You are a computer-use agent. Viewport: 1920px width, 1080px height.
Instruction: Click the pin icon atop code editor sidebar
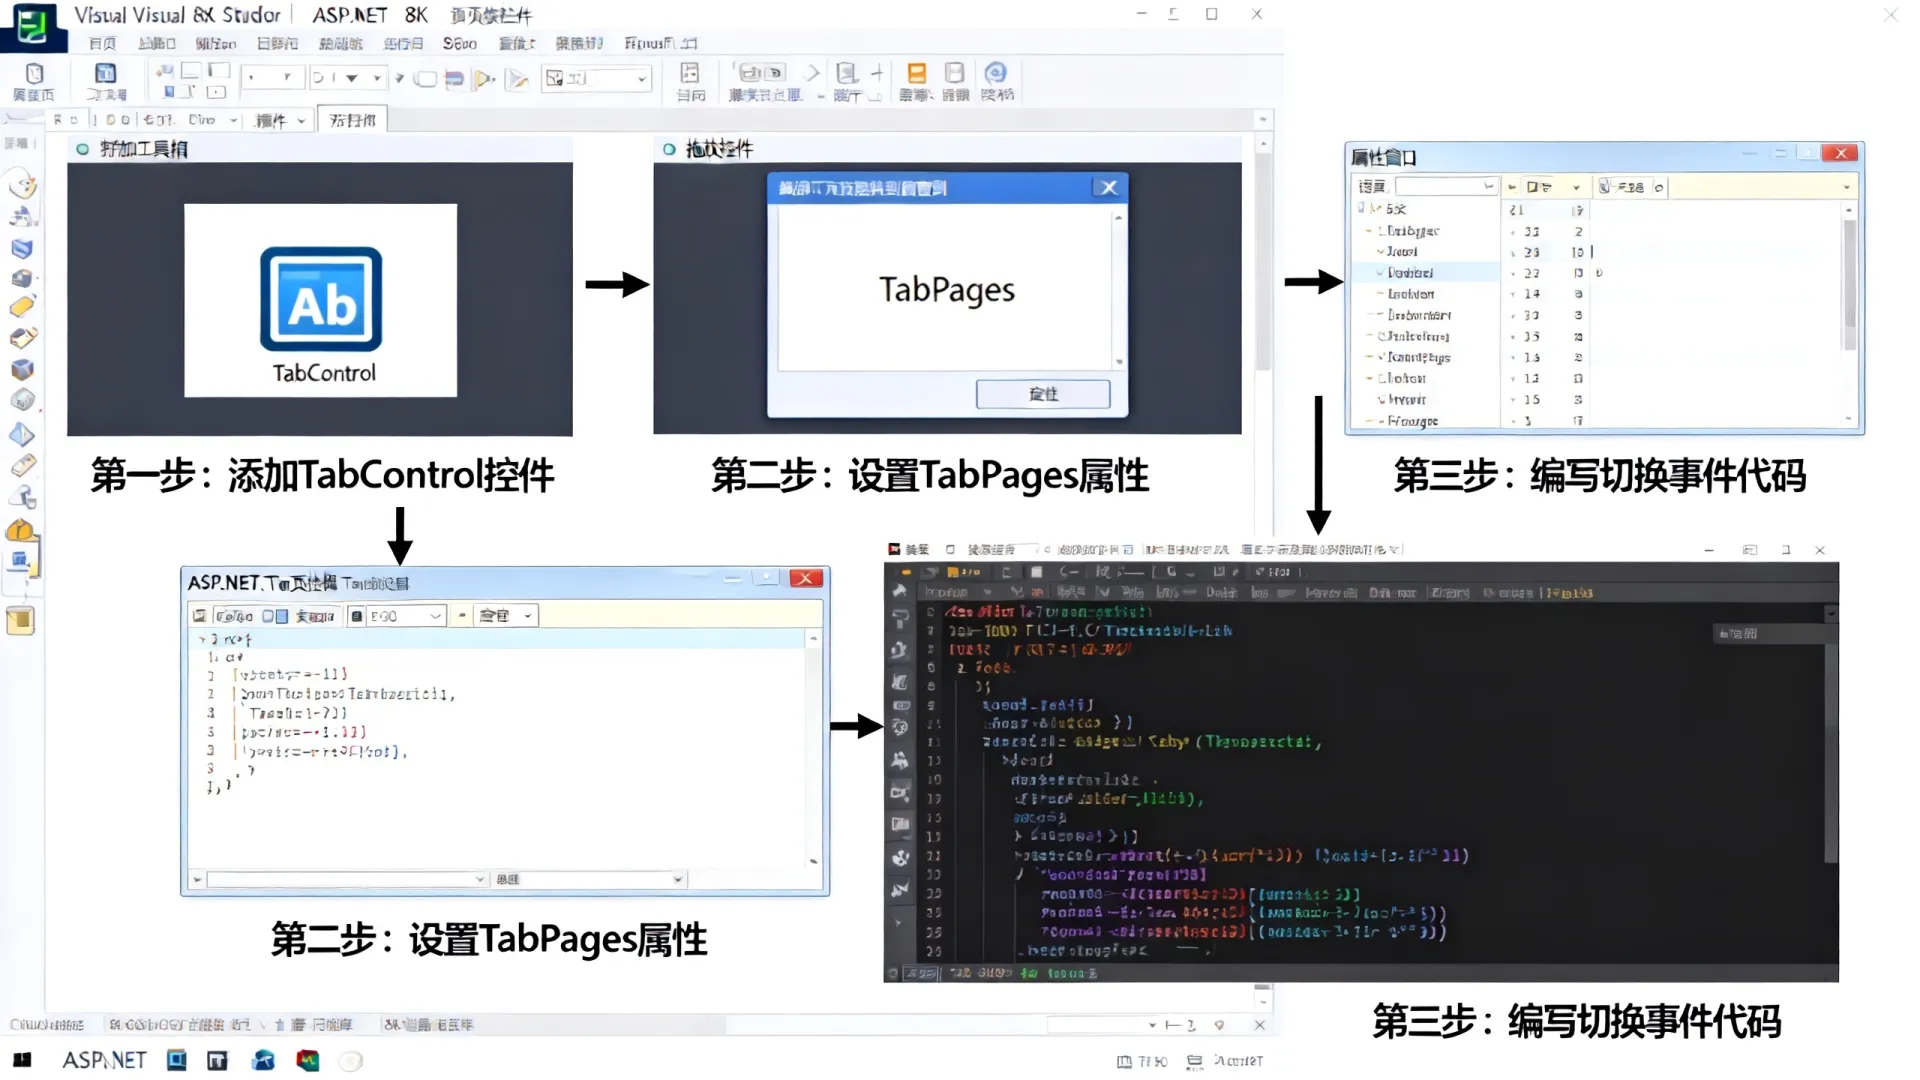(x=900, y=591)
